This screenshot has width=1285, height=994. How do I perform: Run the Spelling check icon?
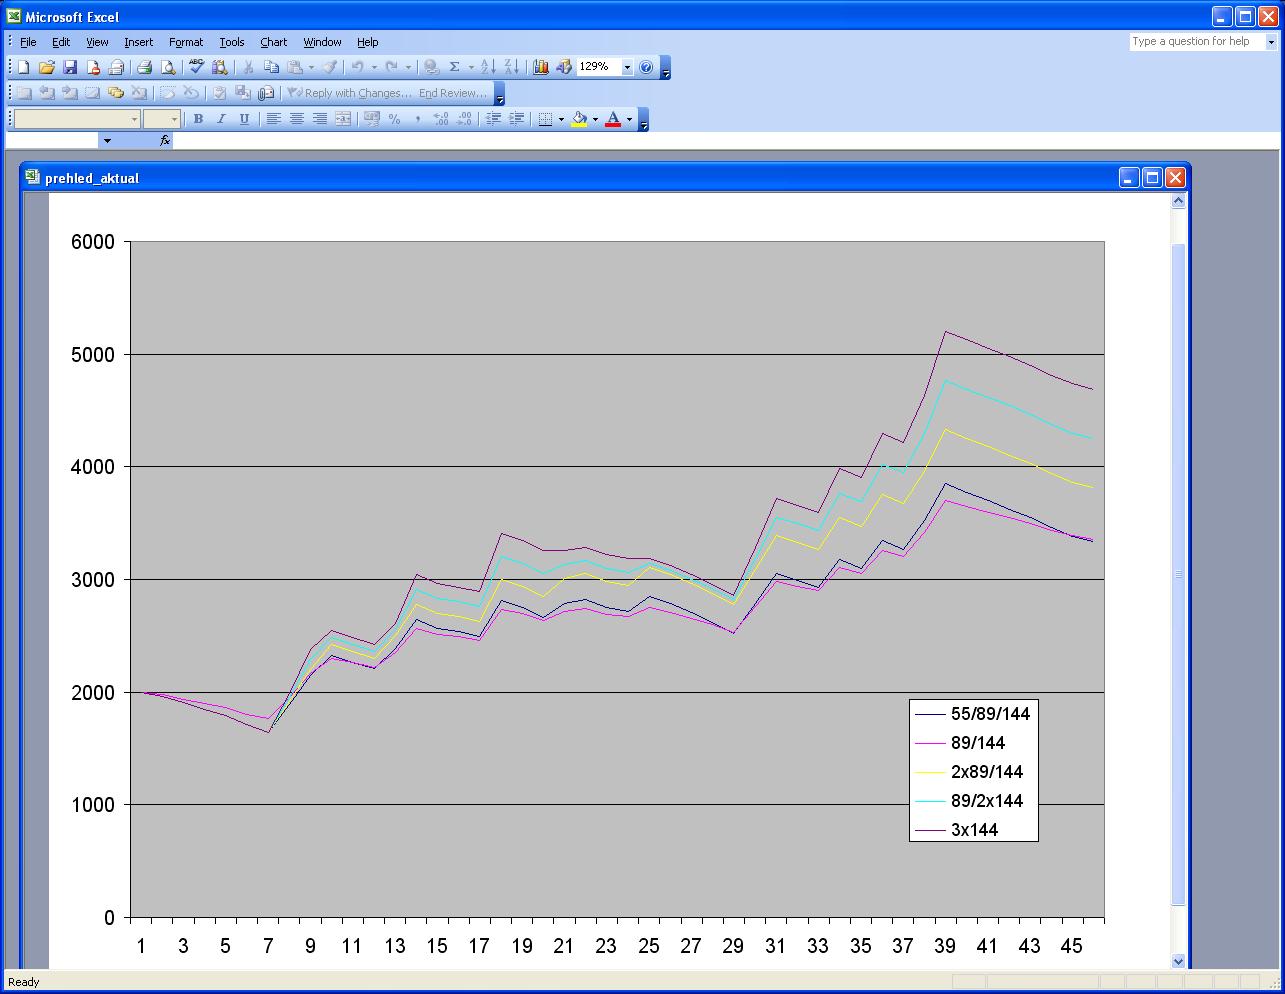tap(196, 67)
